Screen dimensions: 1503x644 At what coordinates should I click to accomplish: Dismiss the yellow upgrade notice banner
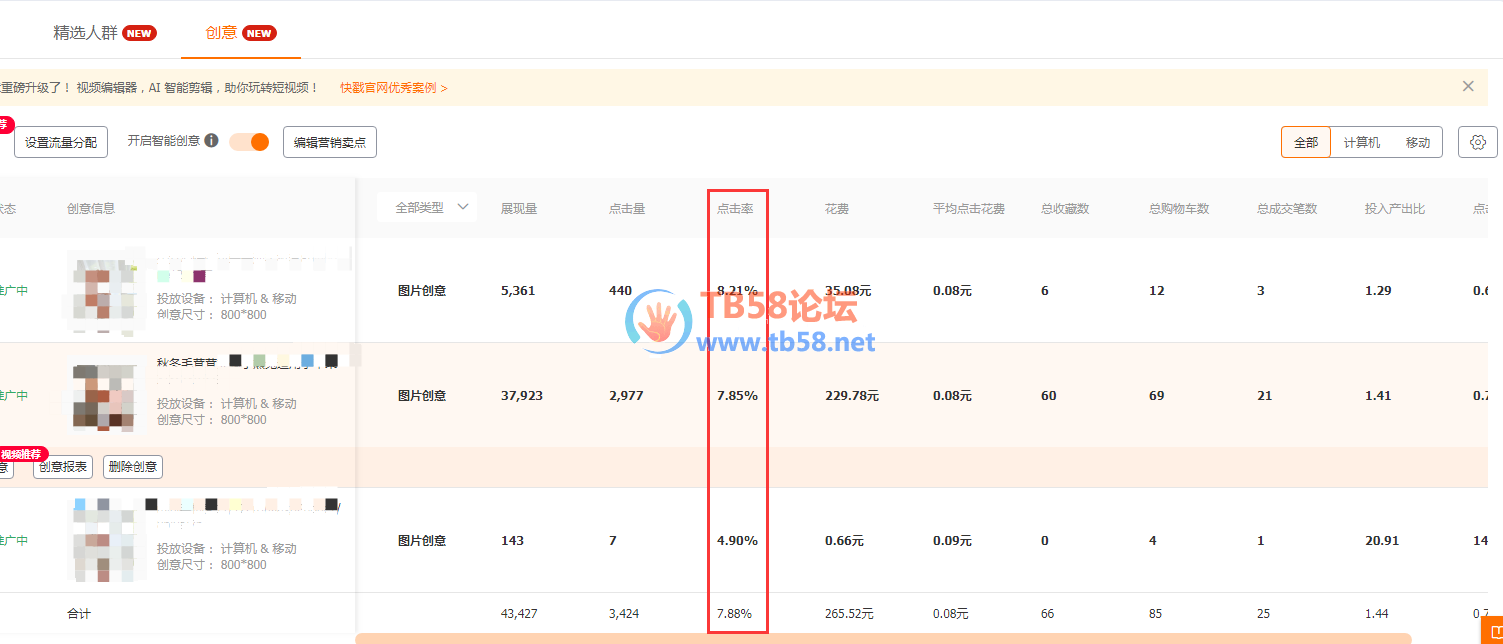[1467, 86]
